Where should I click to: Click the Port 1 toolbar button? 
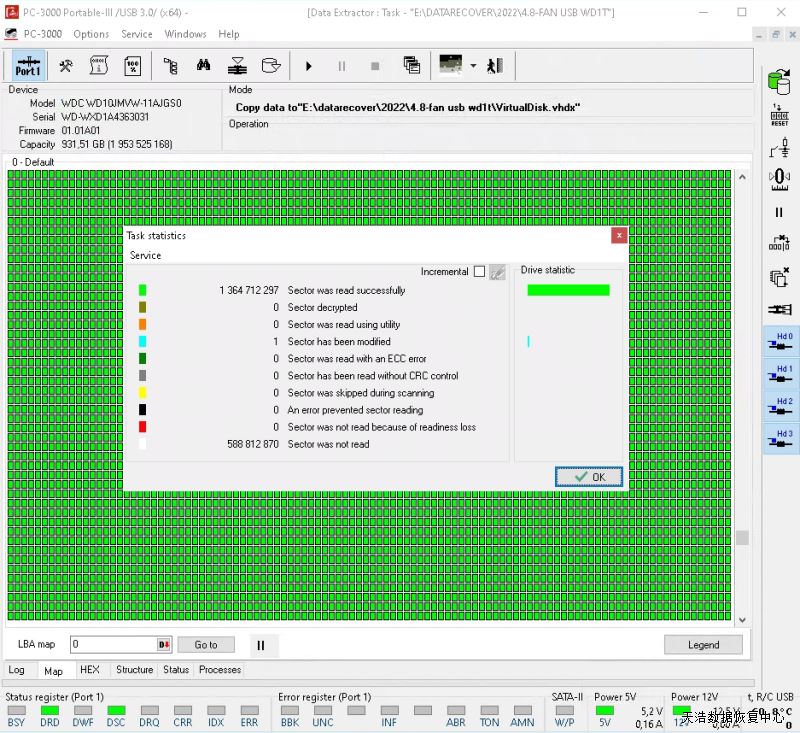click(x=28, y=66)
